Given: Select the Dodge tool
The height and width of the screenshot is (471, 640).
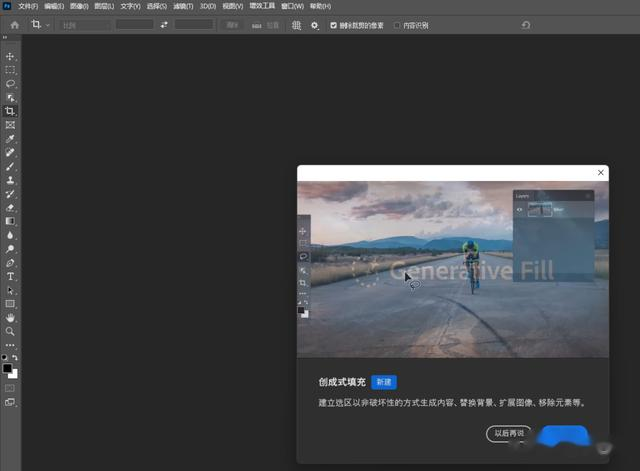Looking at the screenshot, I should (10, 249).
